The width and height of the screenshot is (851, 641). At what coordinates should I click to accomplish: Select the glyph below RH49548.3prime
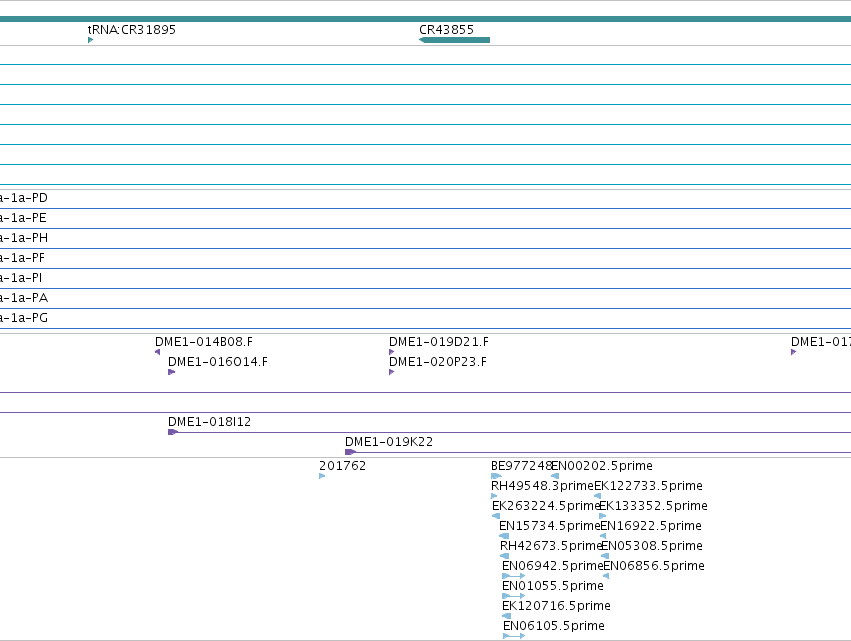point(494,496)
